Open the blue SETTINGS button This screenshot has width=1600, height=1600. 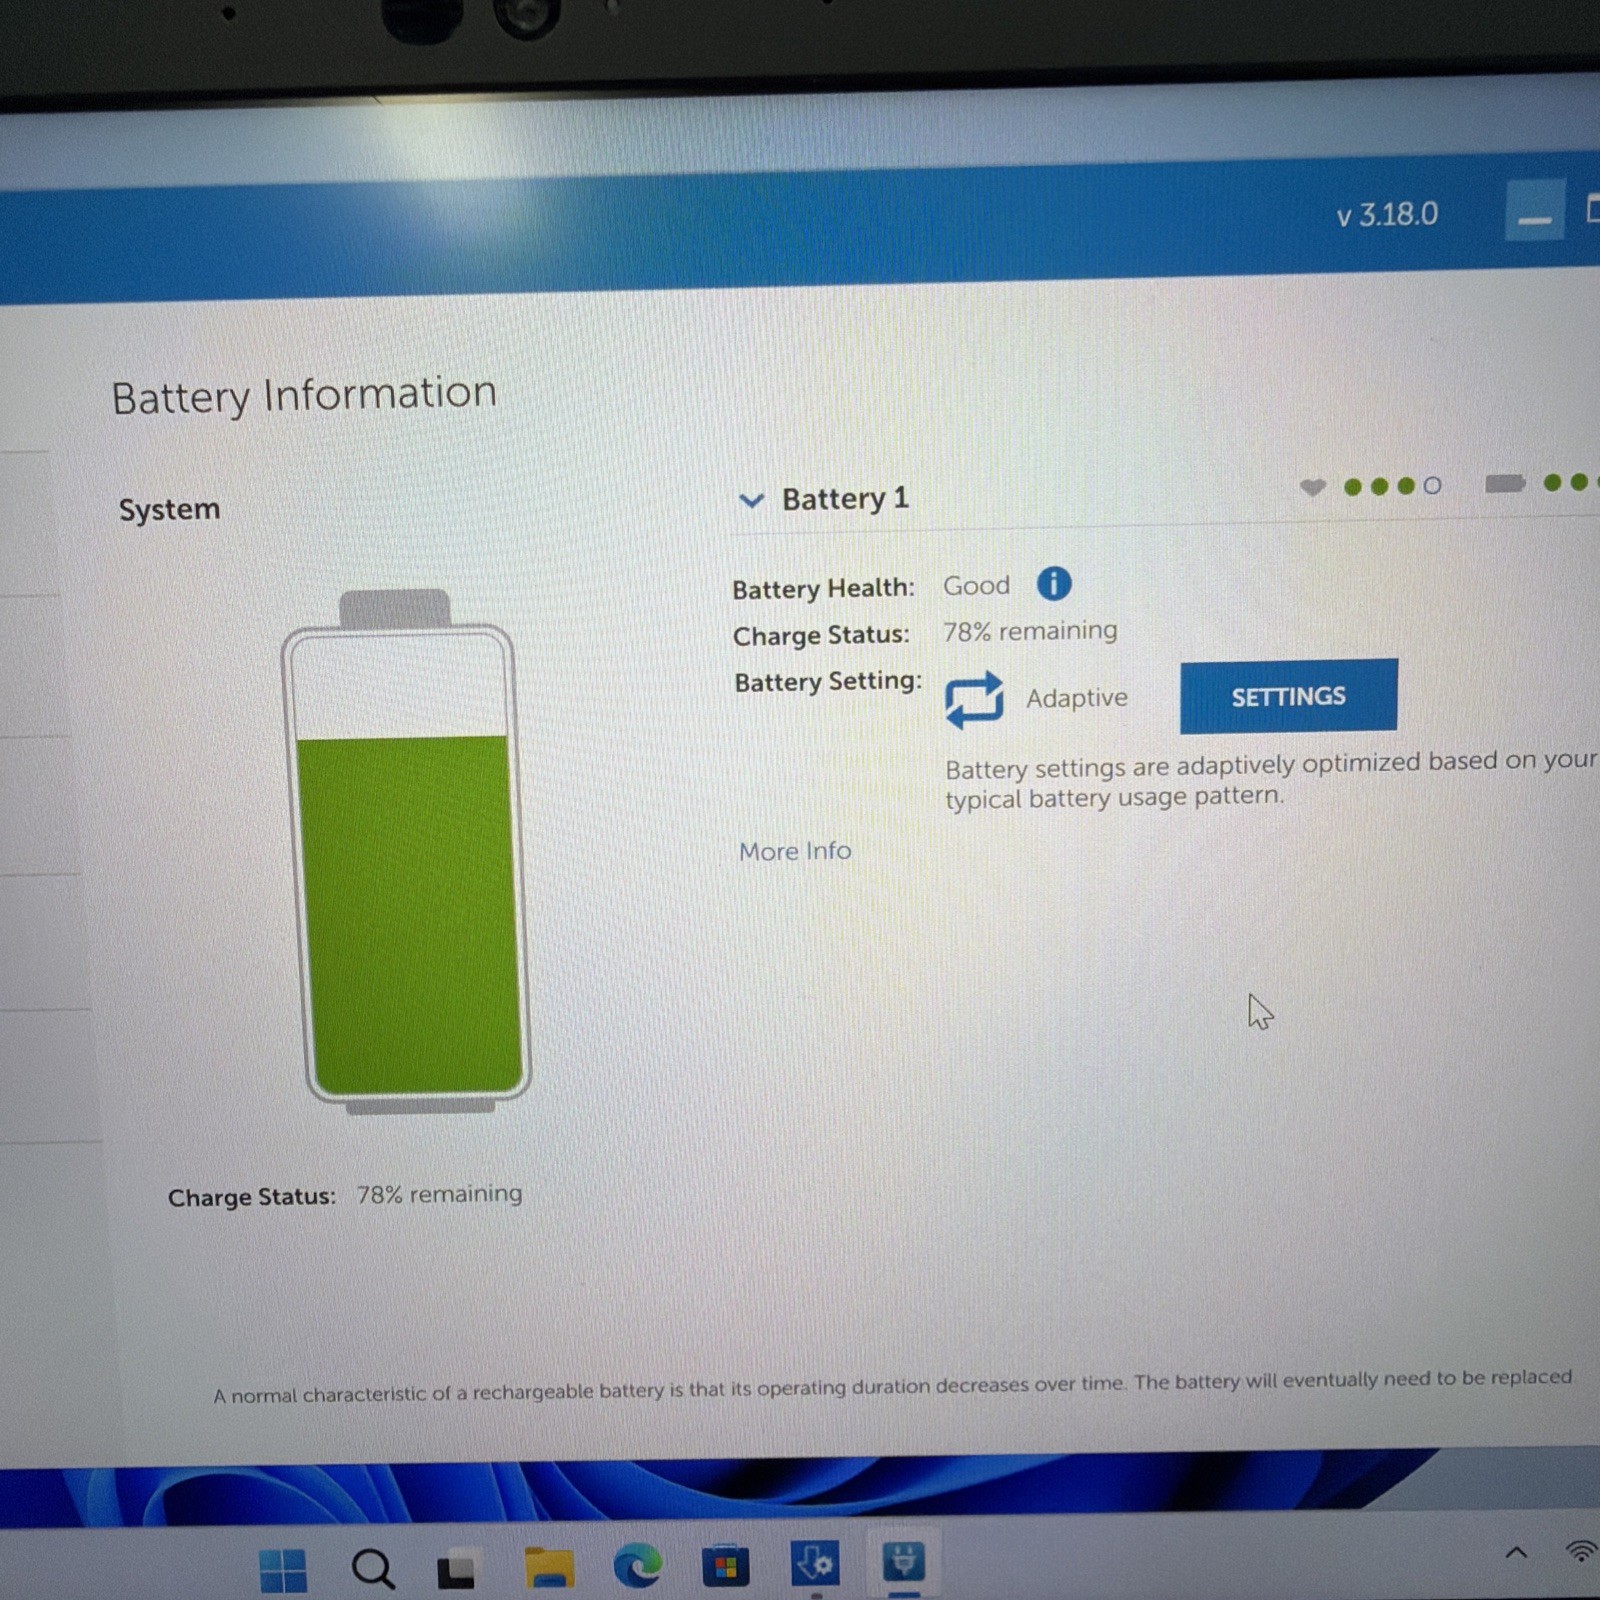coord(1288,696)
